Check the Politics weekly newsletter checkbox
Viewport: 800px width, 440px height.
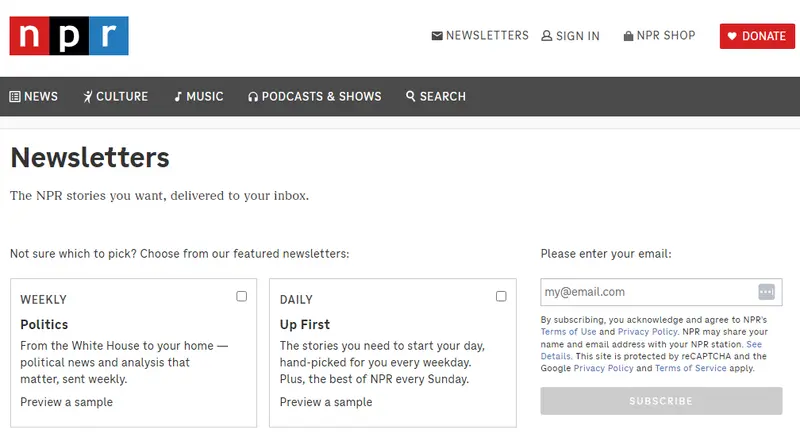pos(241,296)
